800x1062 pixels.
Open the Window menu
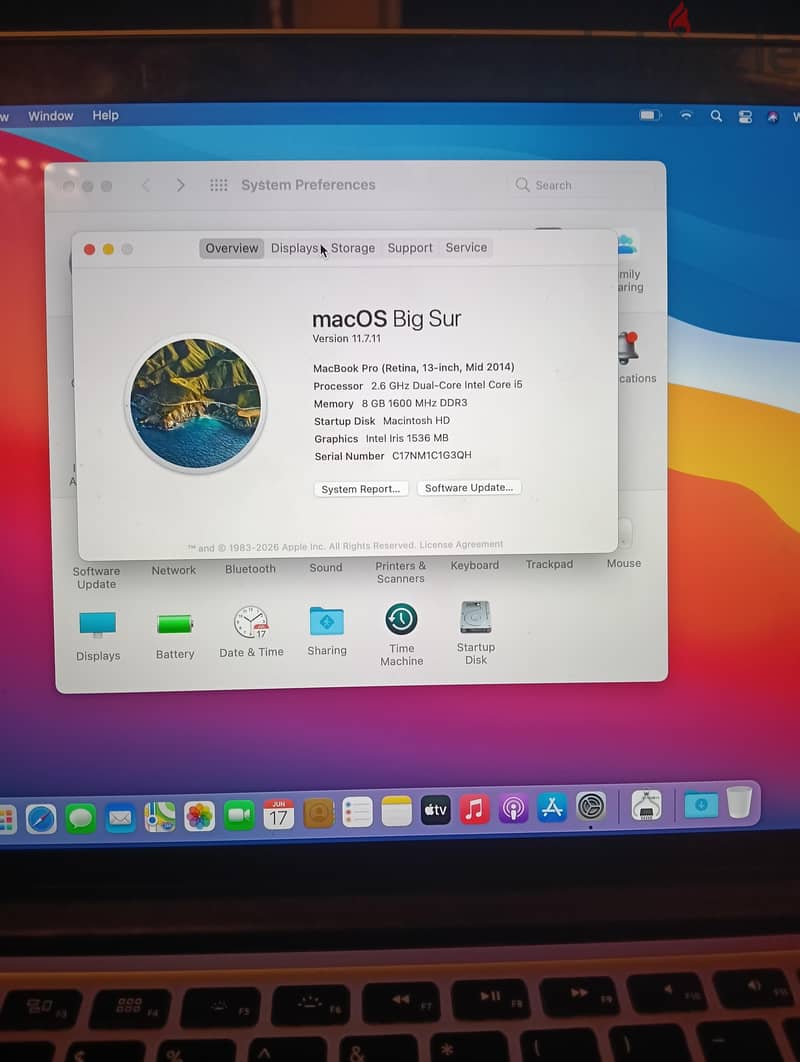coord(51,116)
